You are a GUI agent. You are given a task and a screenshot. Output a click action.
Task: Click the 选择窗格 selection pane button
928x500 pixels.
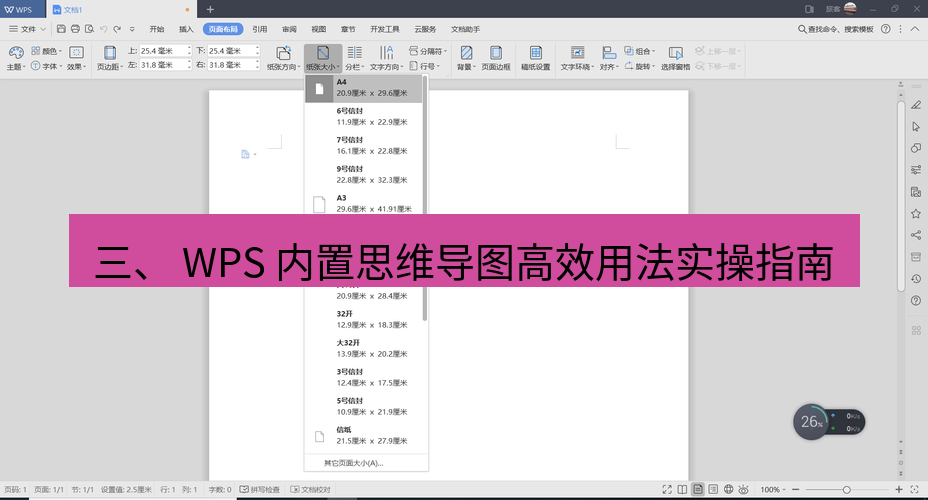(675, 58)
